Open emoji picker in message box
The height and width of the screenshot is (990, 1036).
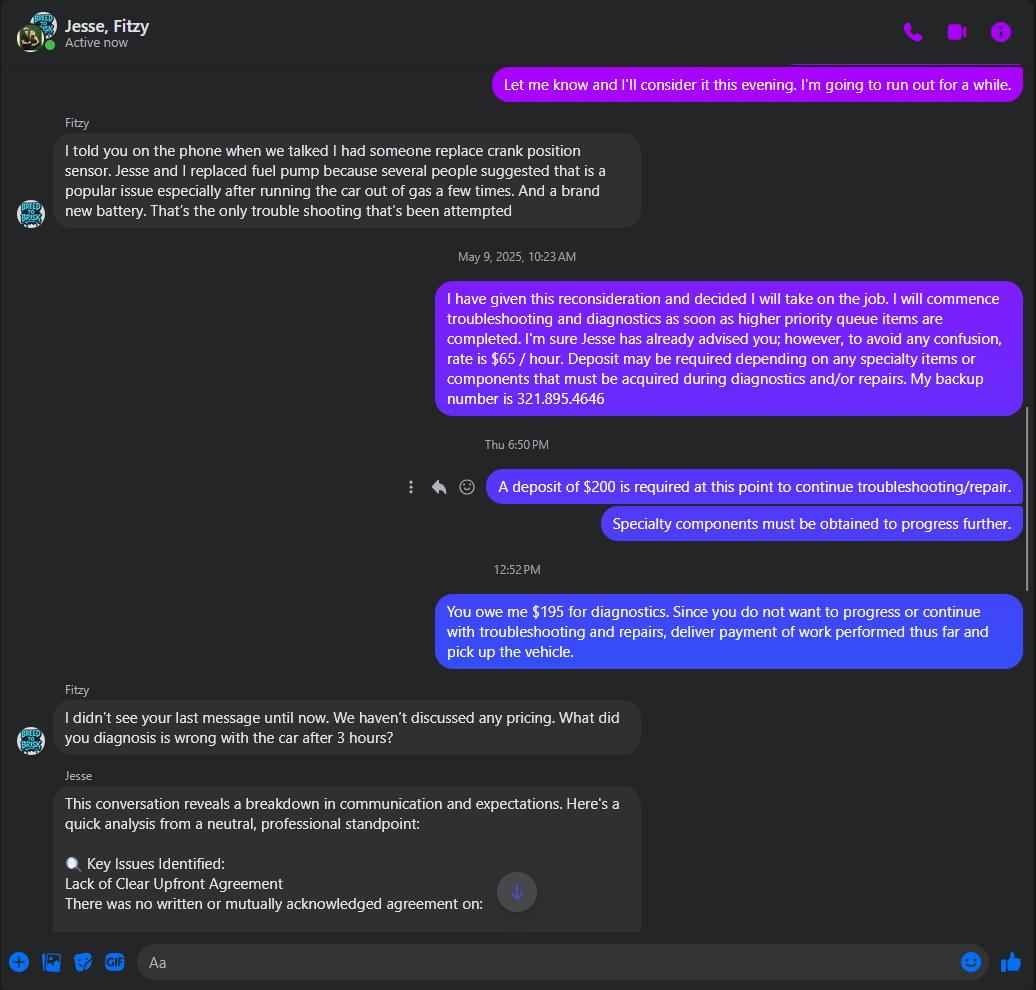[970, 962]
